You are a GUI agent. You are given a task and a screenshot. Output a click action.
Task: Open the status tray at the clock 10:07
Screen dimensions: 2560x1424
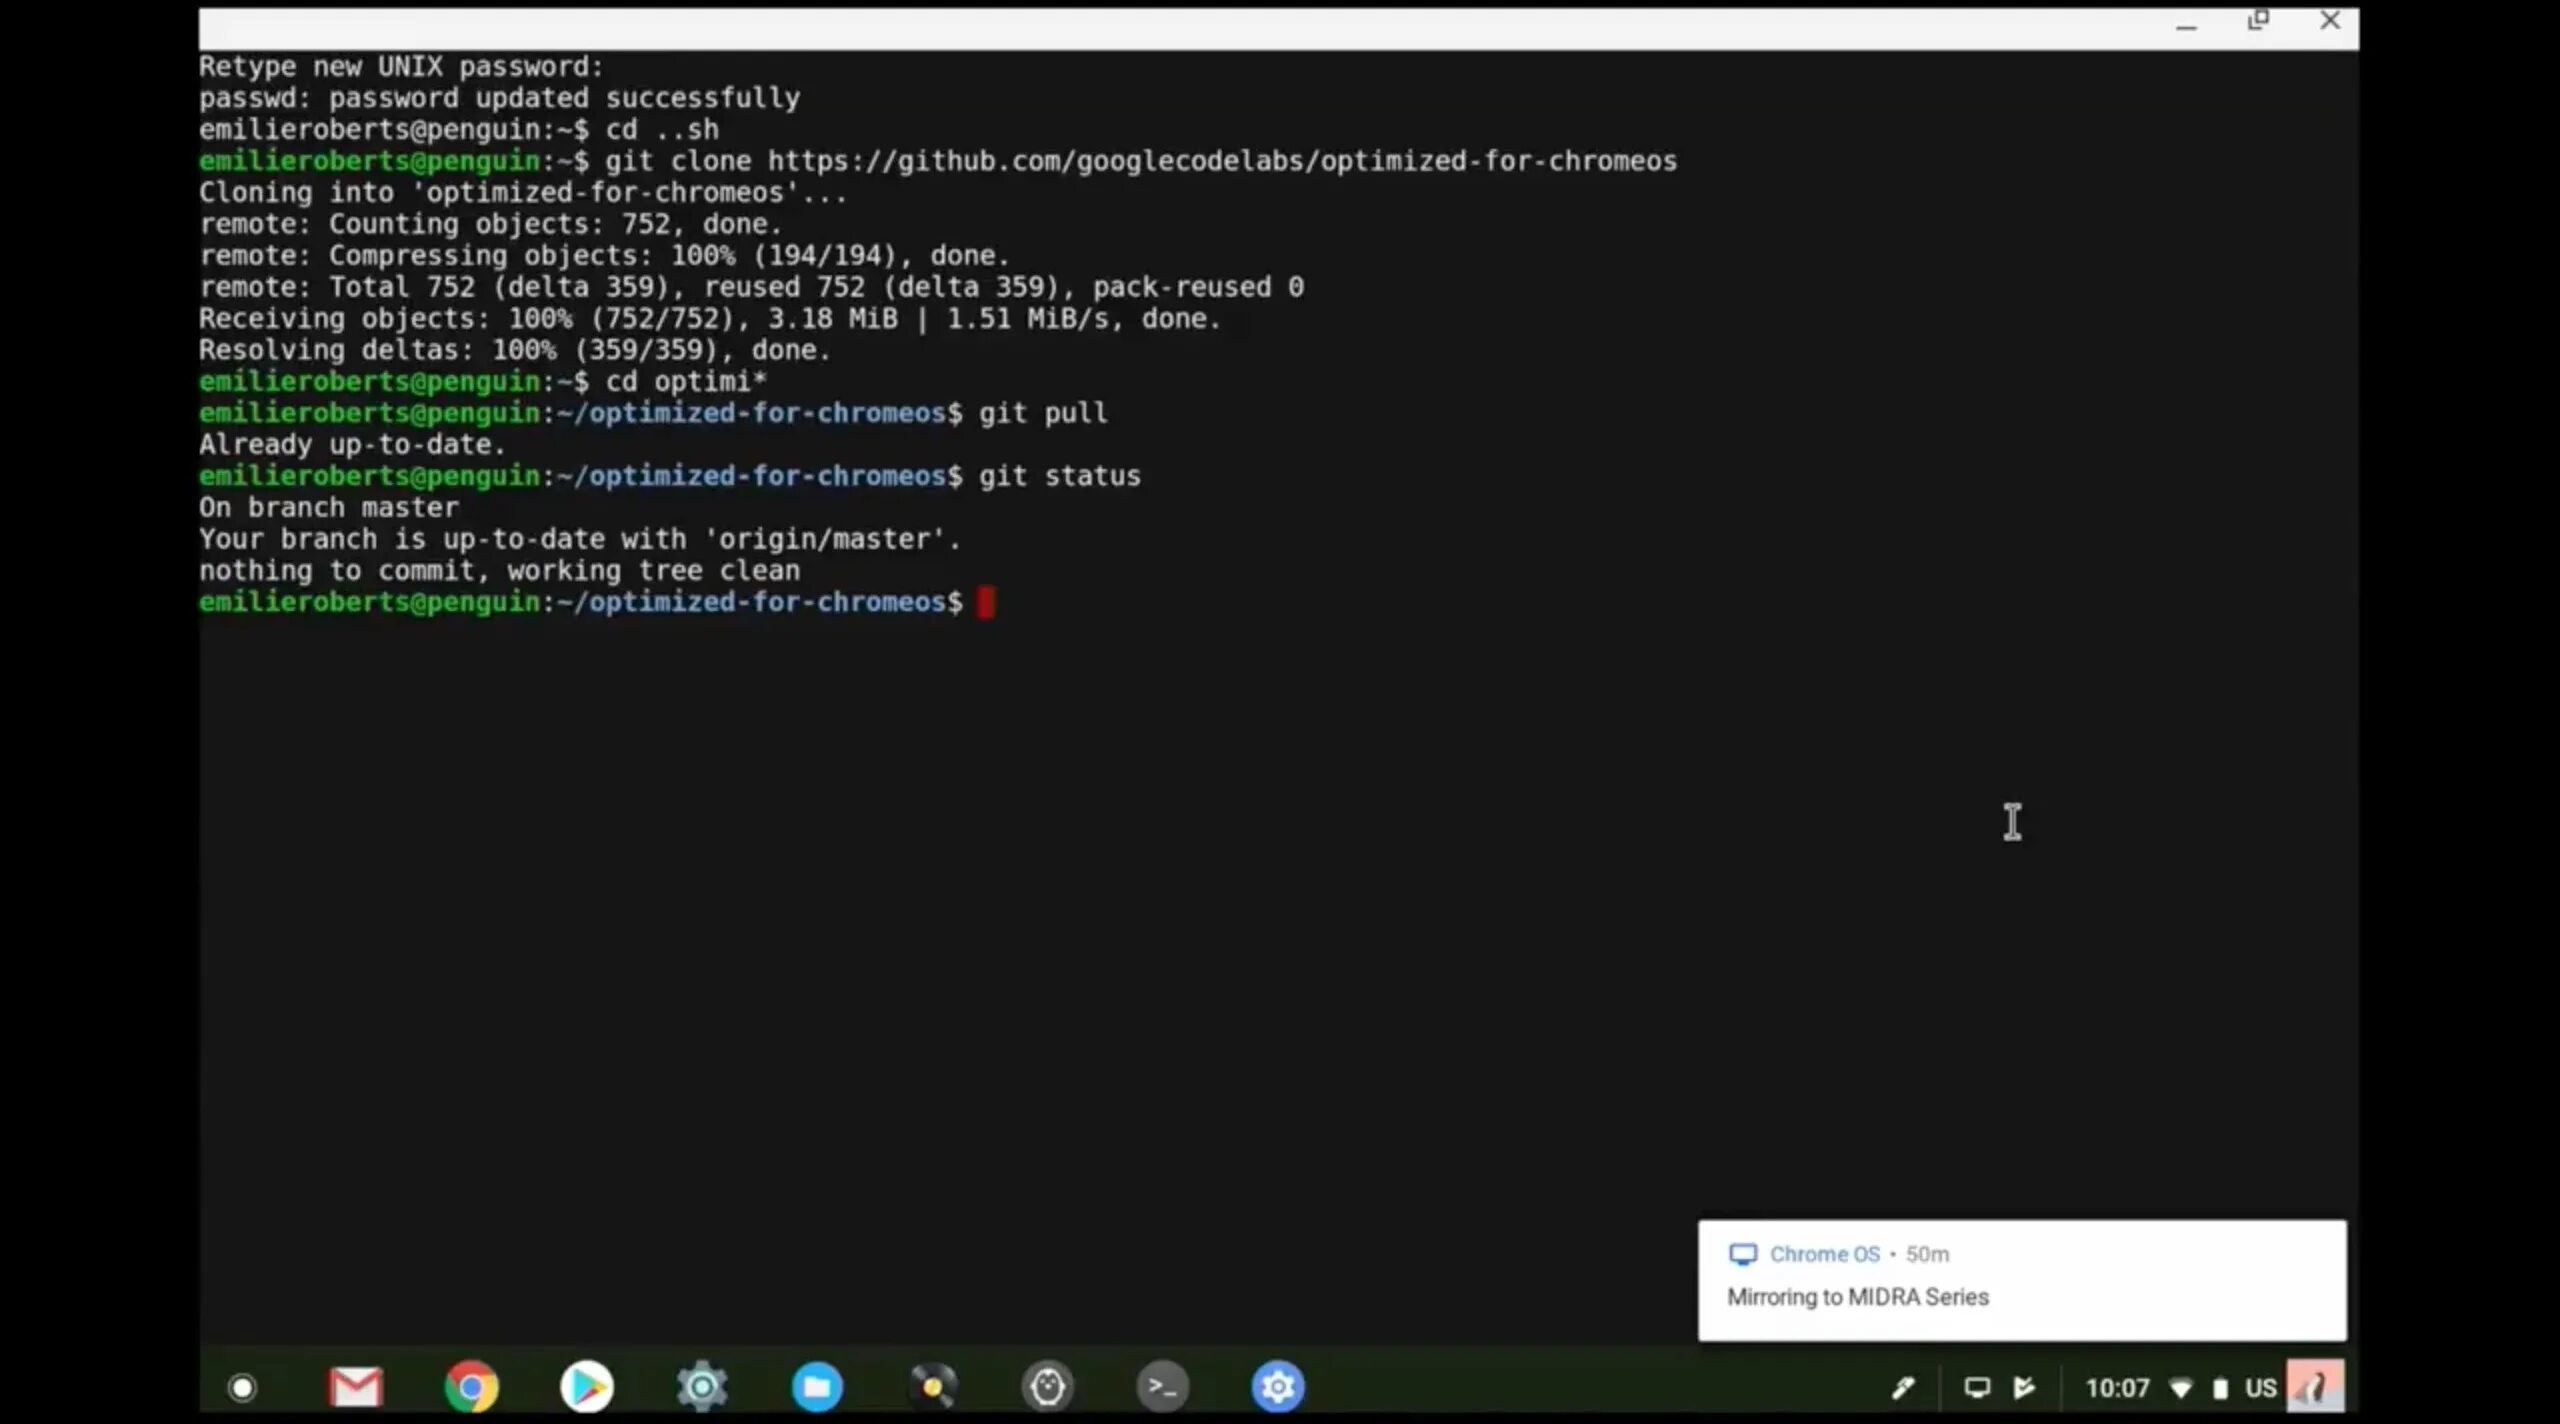(x=2117, y=1388)
